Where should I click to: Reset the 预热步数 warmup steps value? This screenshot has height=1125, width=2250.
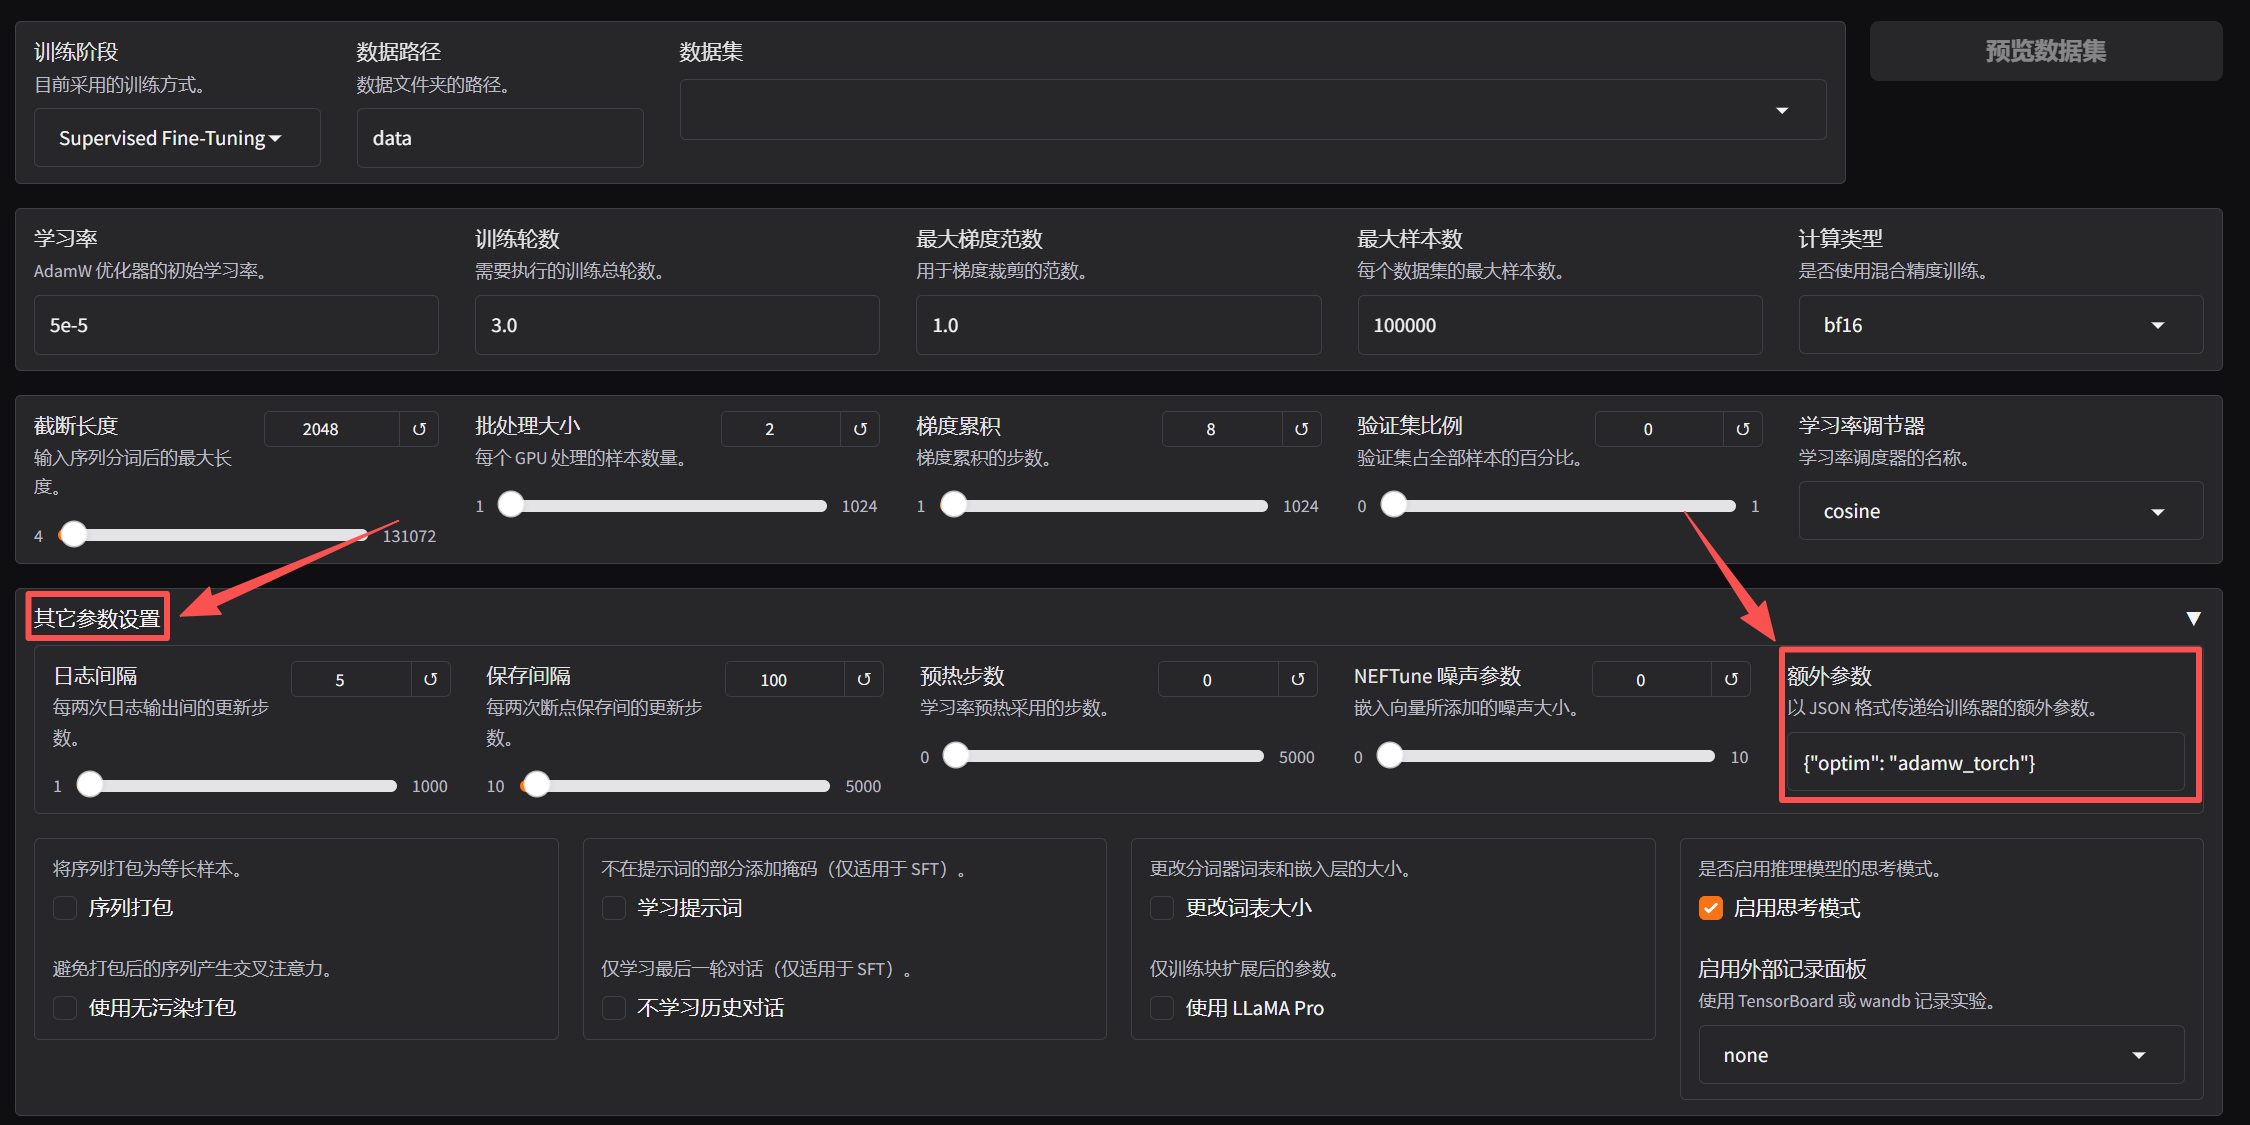[x=1297, y=679]
